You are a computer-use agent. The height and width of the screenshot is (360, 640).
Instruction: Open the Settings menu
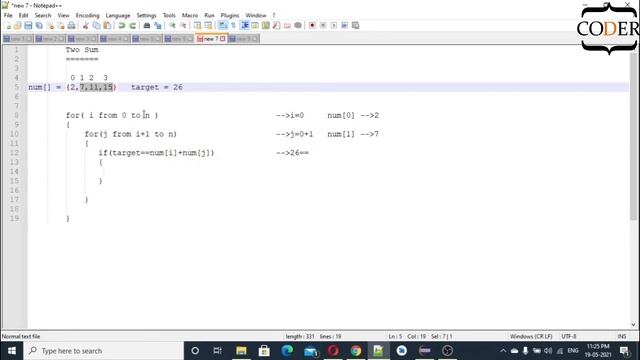147,15
